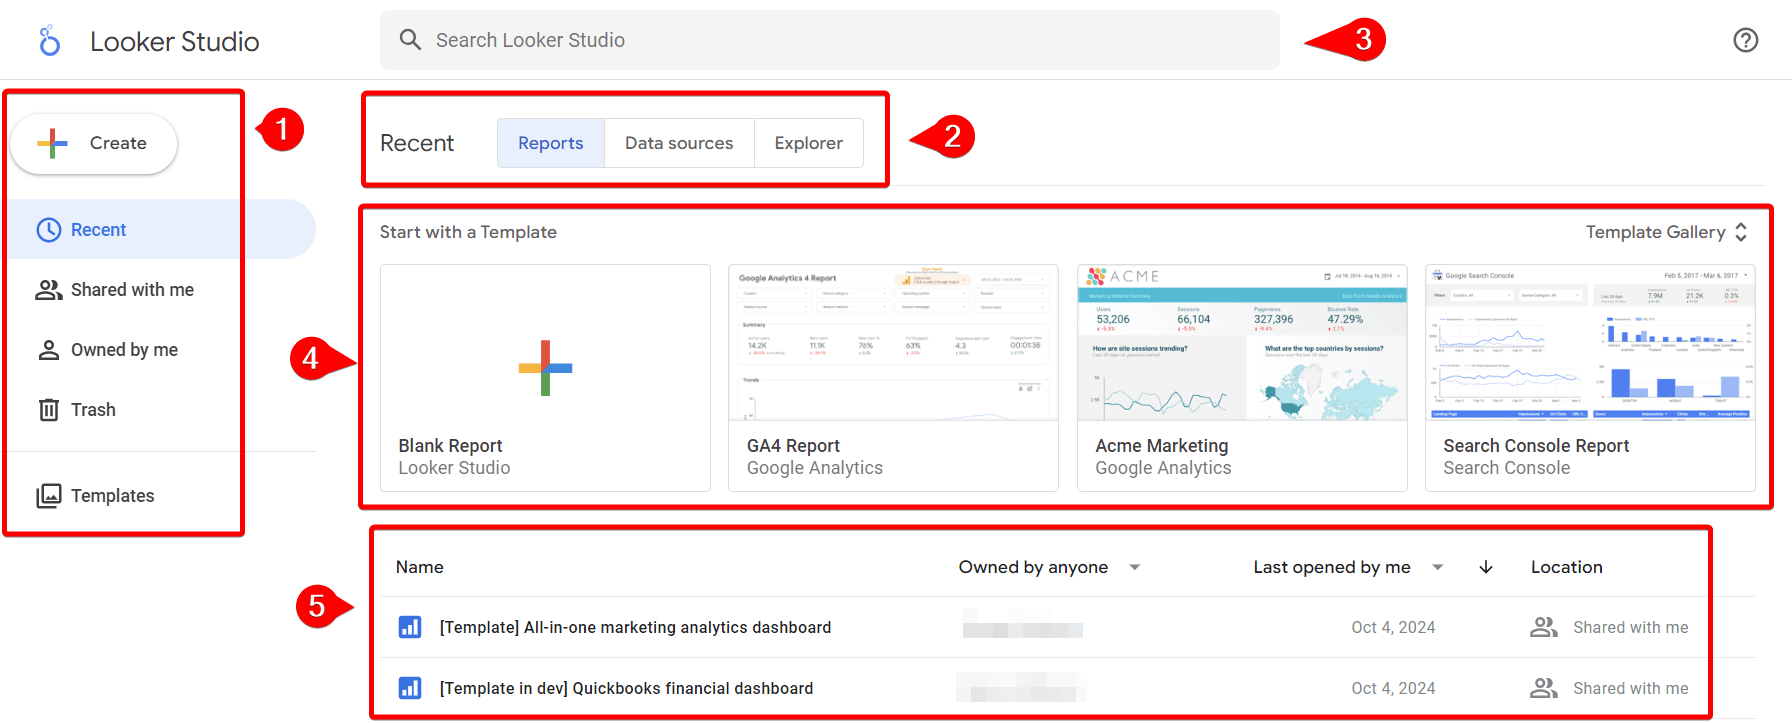1792x723 pixels.
Task: Select the Blank Report template
Action: tap(545, 378)
